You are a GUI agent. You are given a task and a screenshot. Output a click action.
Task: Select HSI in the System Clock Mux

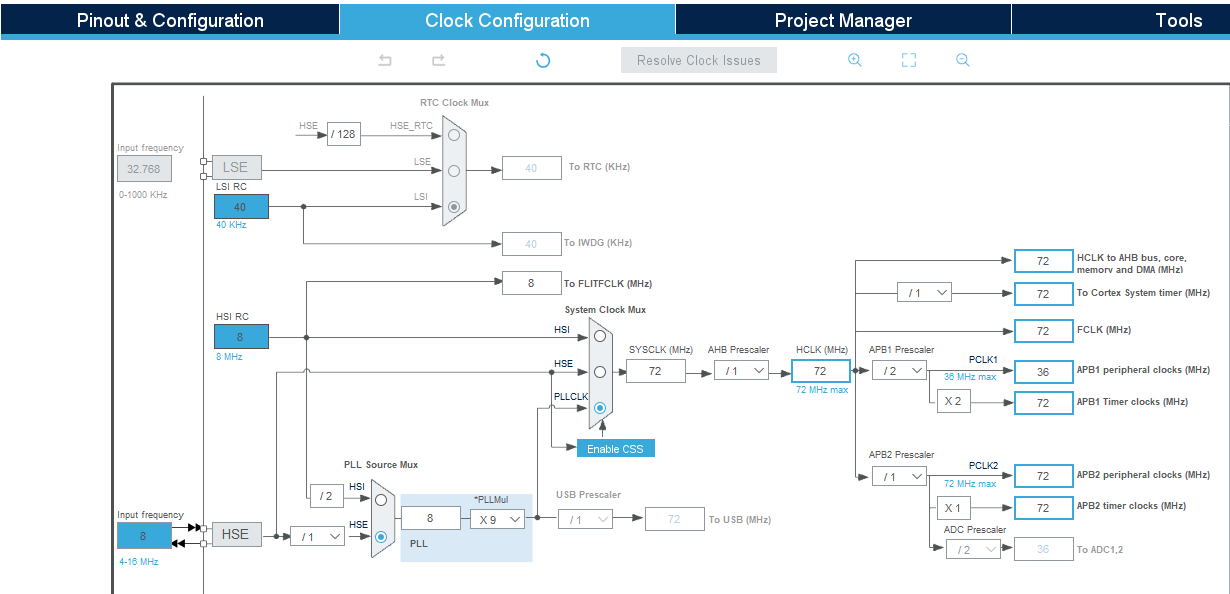[x=600, y=336]
